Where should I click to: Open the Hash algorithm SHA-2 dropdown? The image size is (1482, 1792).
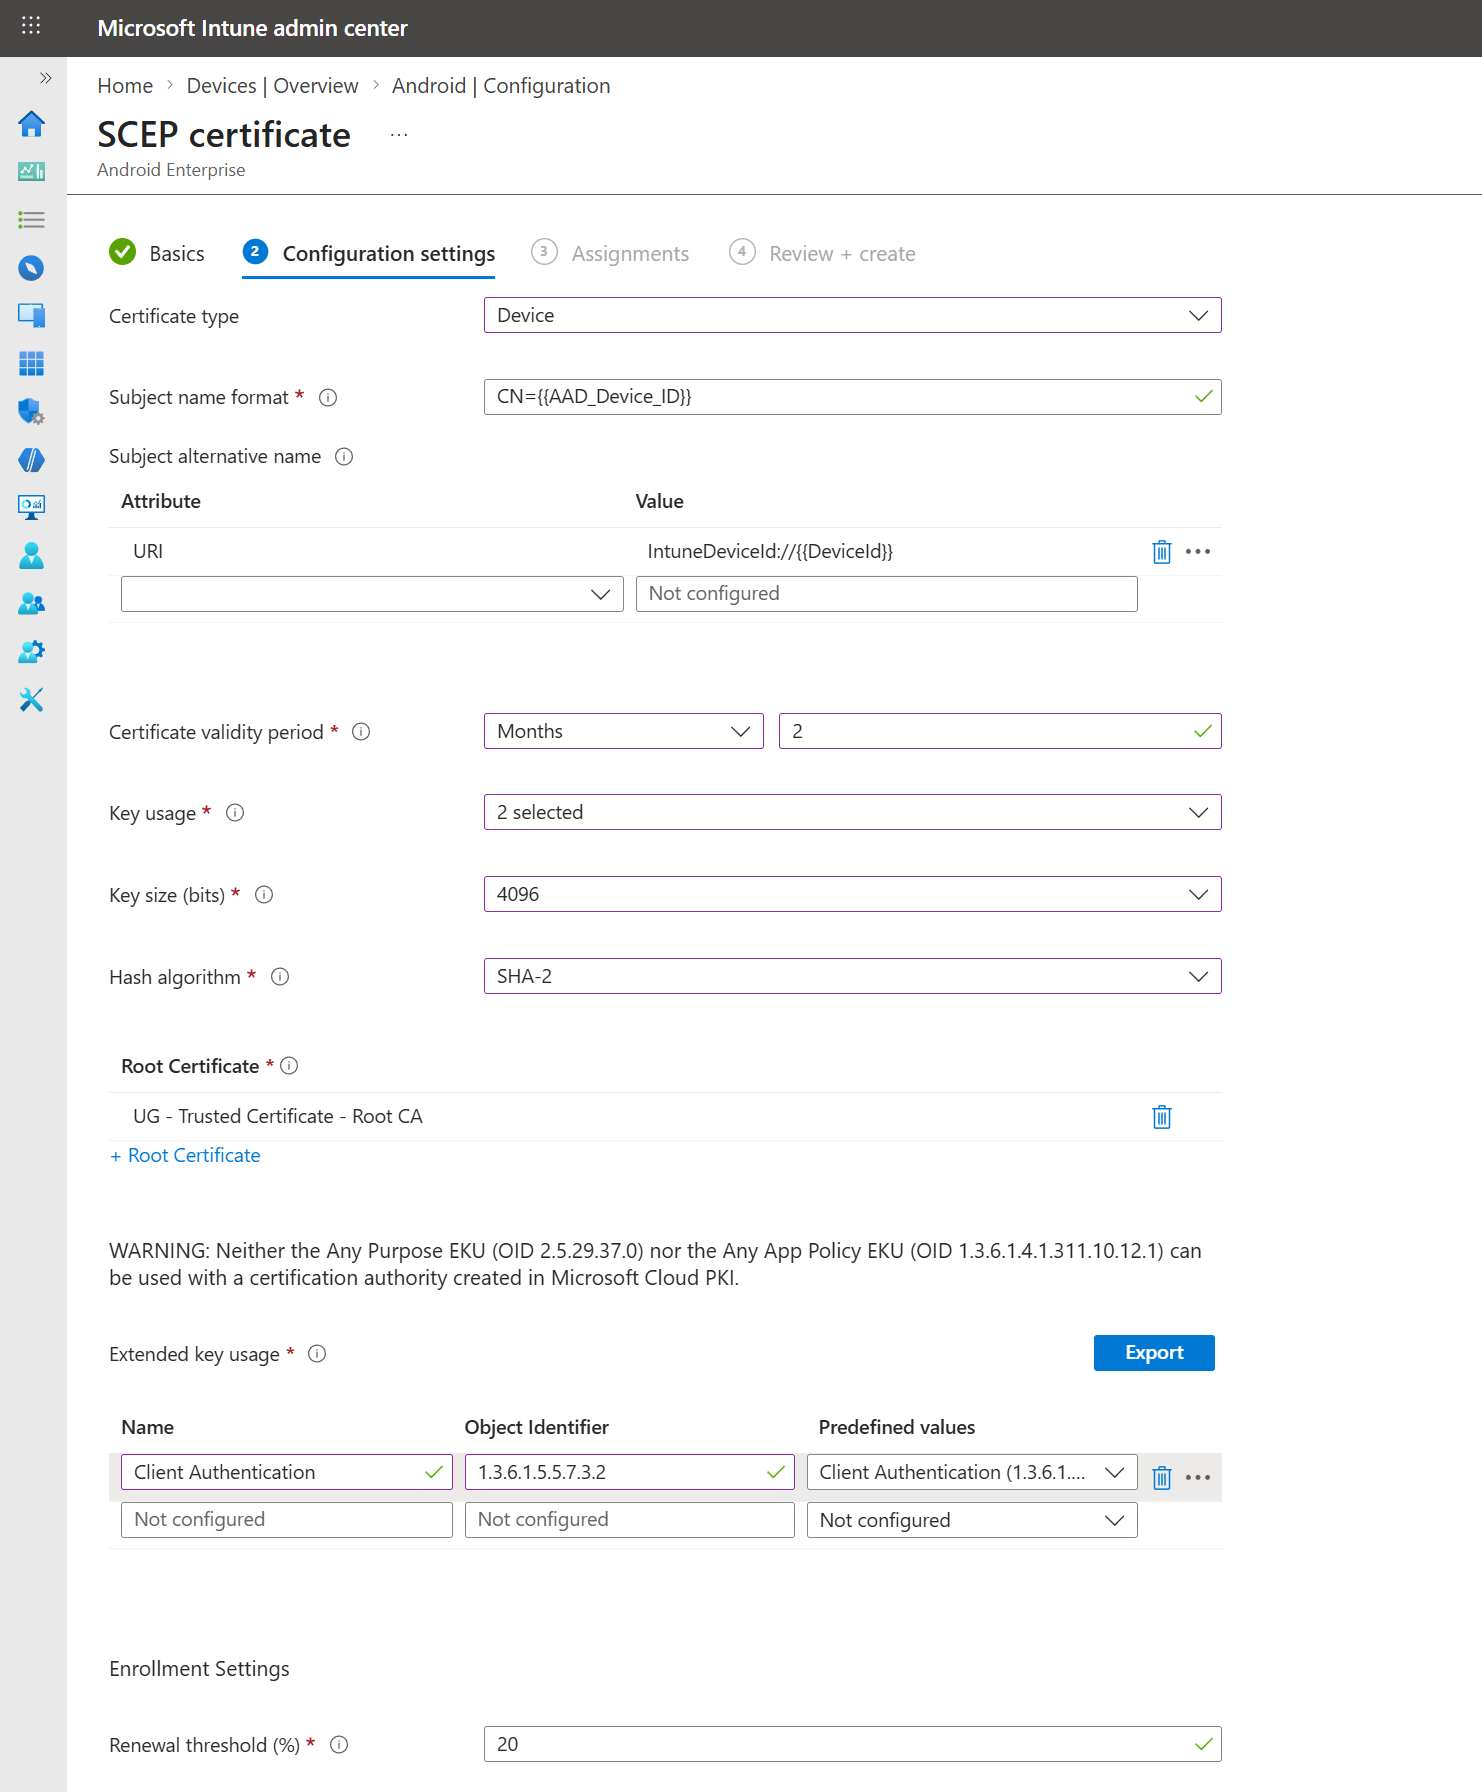click(852, 976)
